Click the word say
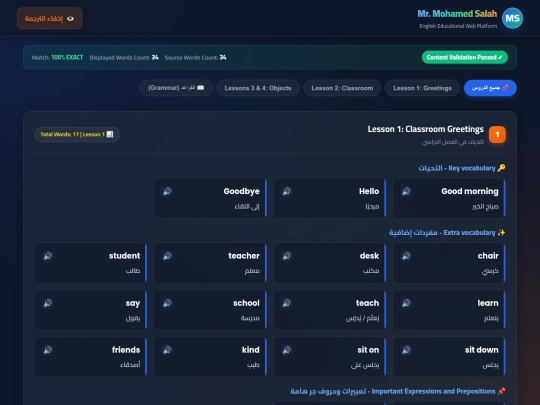This screenshot has width=540, height=405. [133, 303]
